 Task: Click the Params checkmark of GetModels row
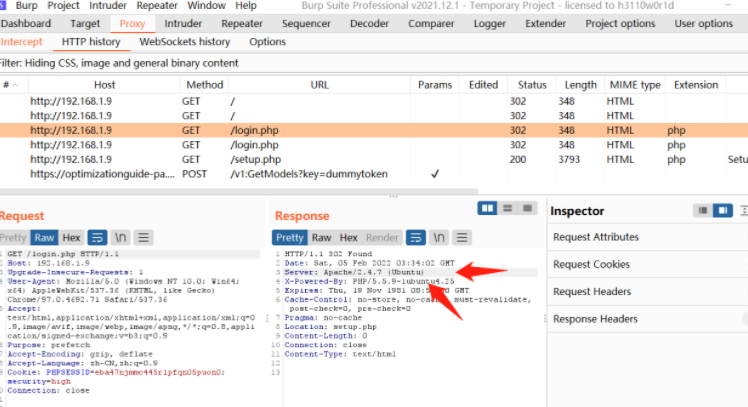click(435, 174)
